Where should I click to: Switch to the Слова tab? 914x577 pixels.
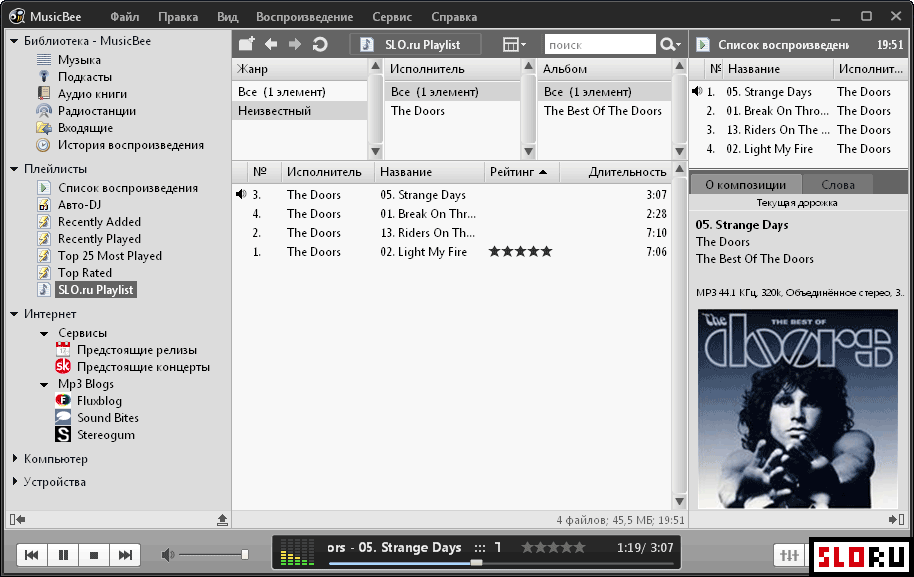837,185
